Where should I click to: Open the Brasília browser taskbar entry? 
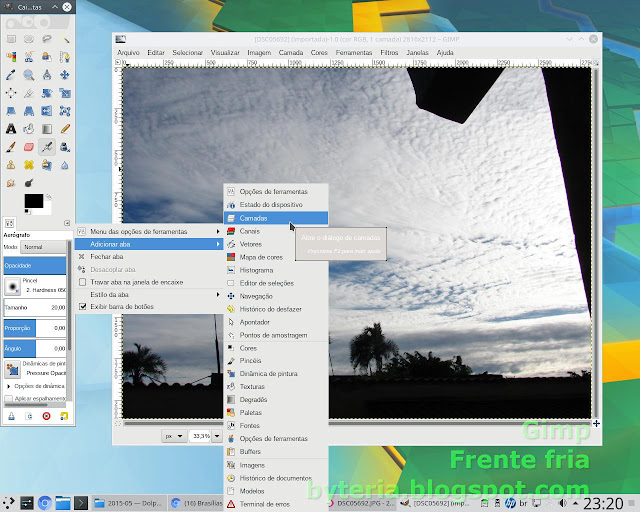pos(197,503)
